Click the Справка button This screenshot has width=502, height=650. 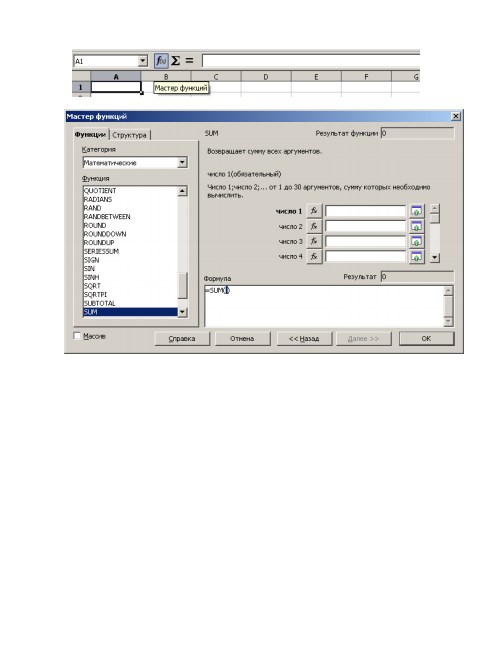[x=182, y=339]
